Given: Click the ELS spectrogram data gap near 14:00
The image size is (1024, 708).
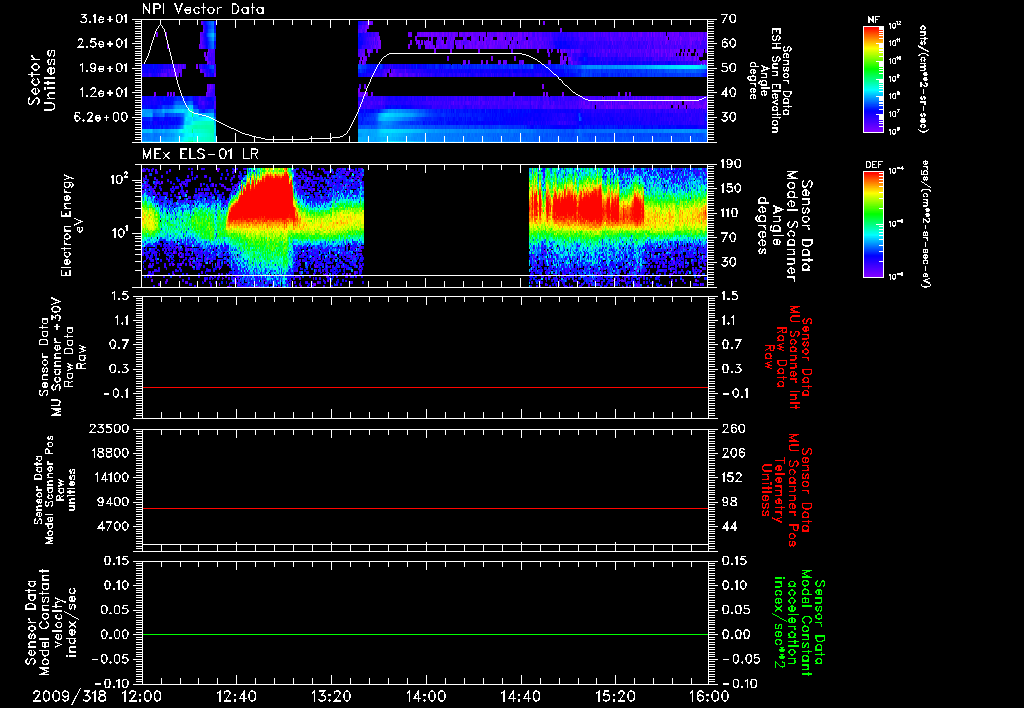Looking at the screenshot, I should click(x=446, y=225).
